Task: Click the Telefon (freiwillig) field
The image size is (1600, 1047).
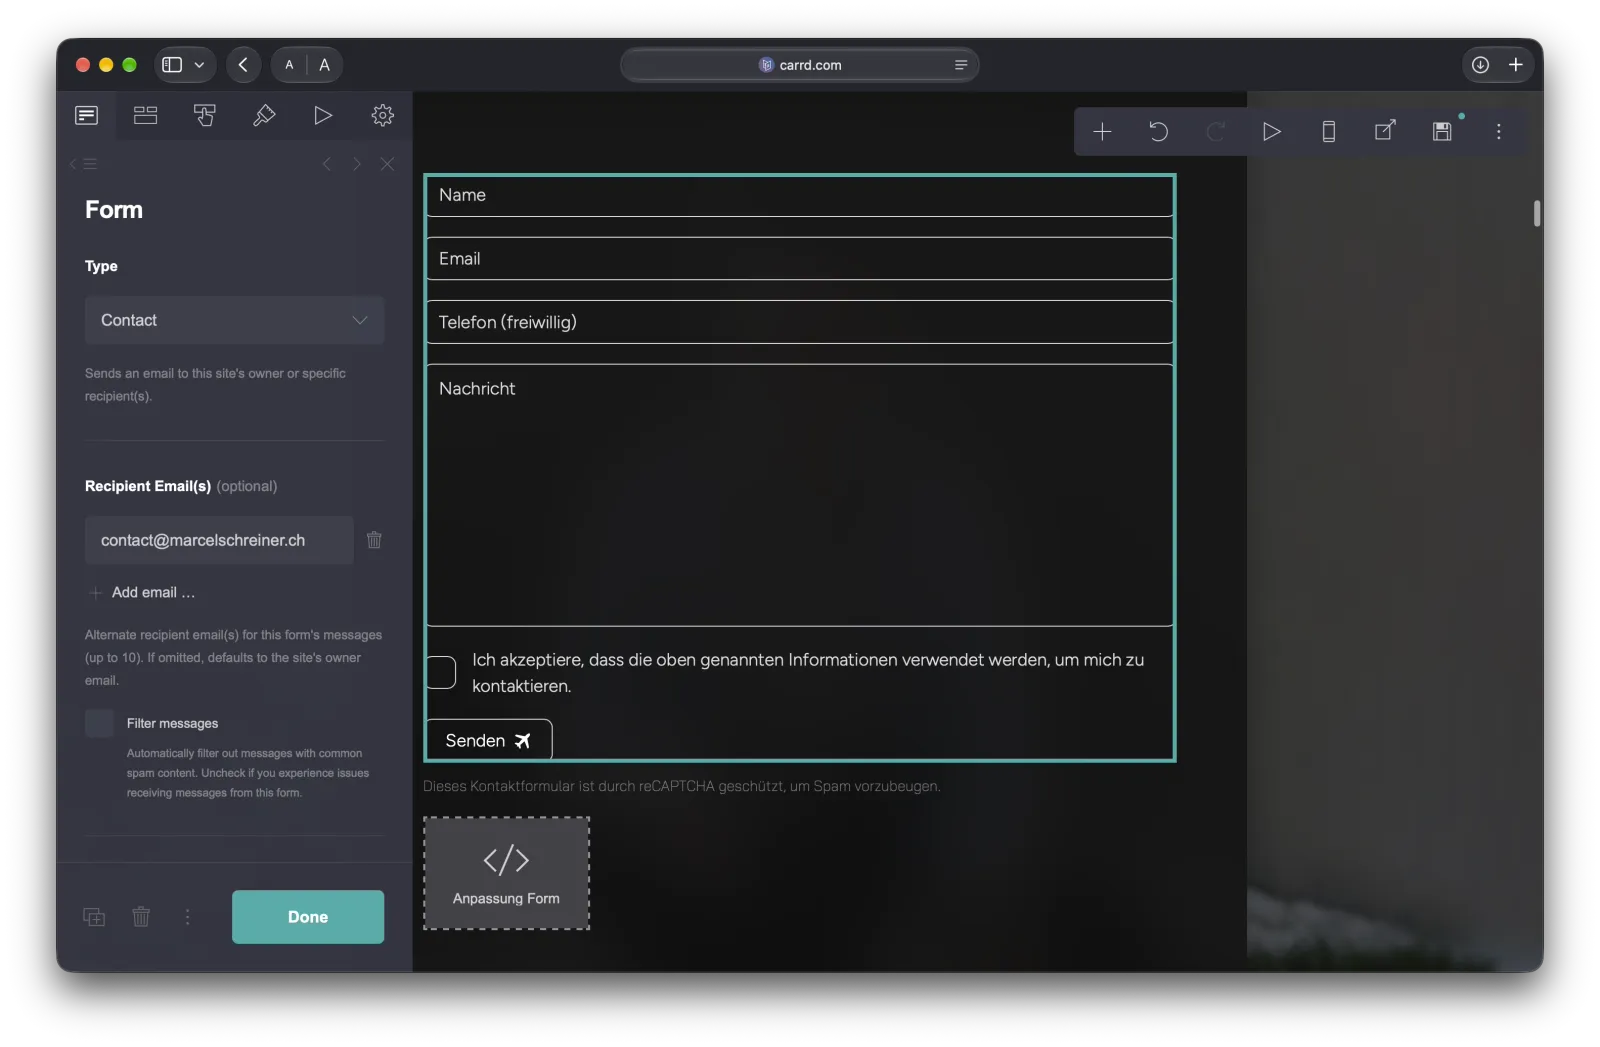Action: (799, 322)
